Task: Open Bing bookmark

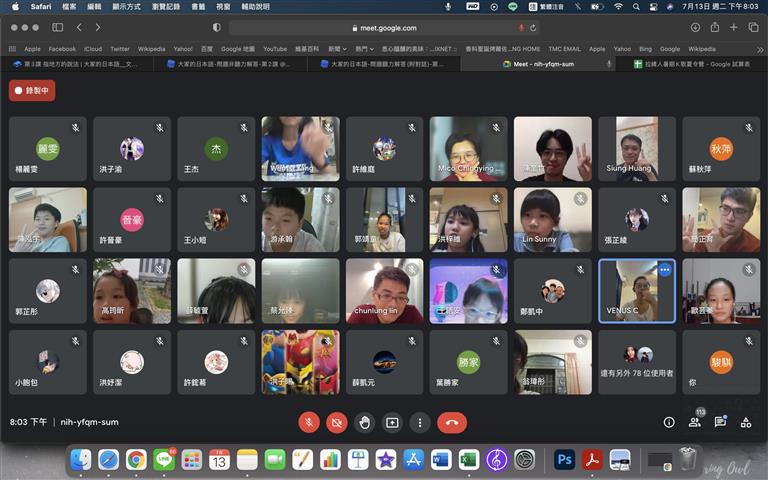Action: (x=646, y=49)
